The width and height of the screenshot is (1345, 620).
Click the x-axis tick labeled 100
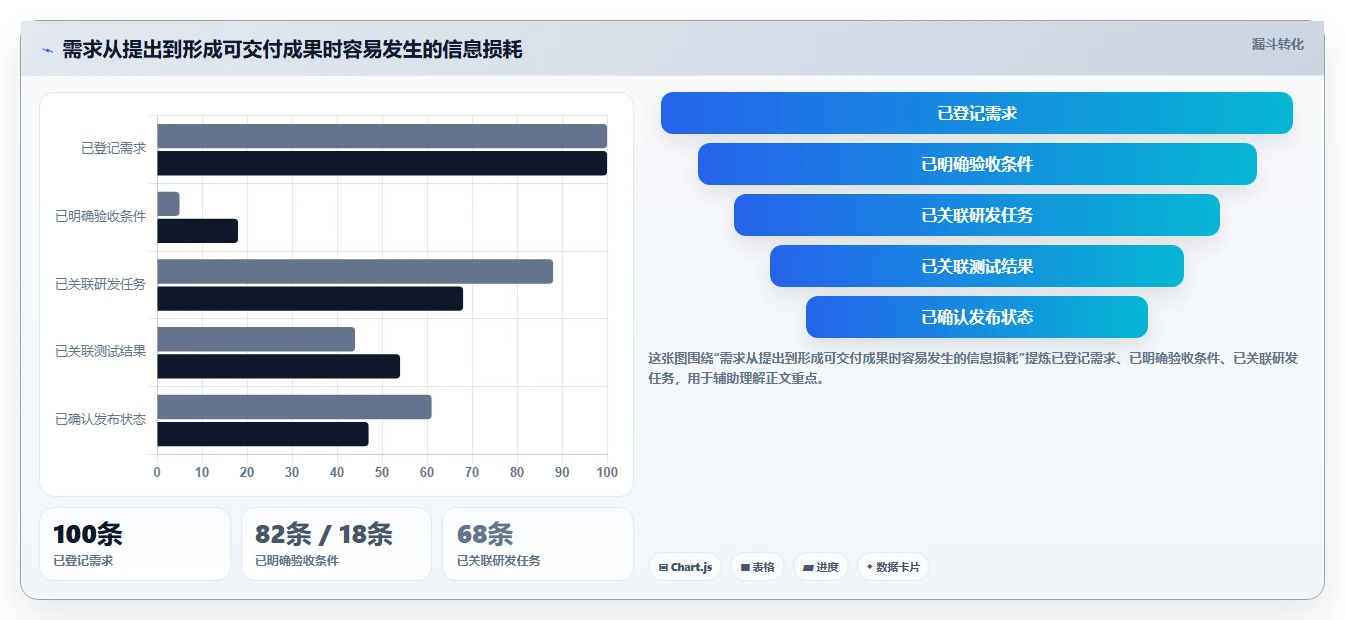pyautogui.click(x=606, y=472)
